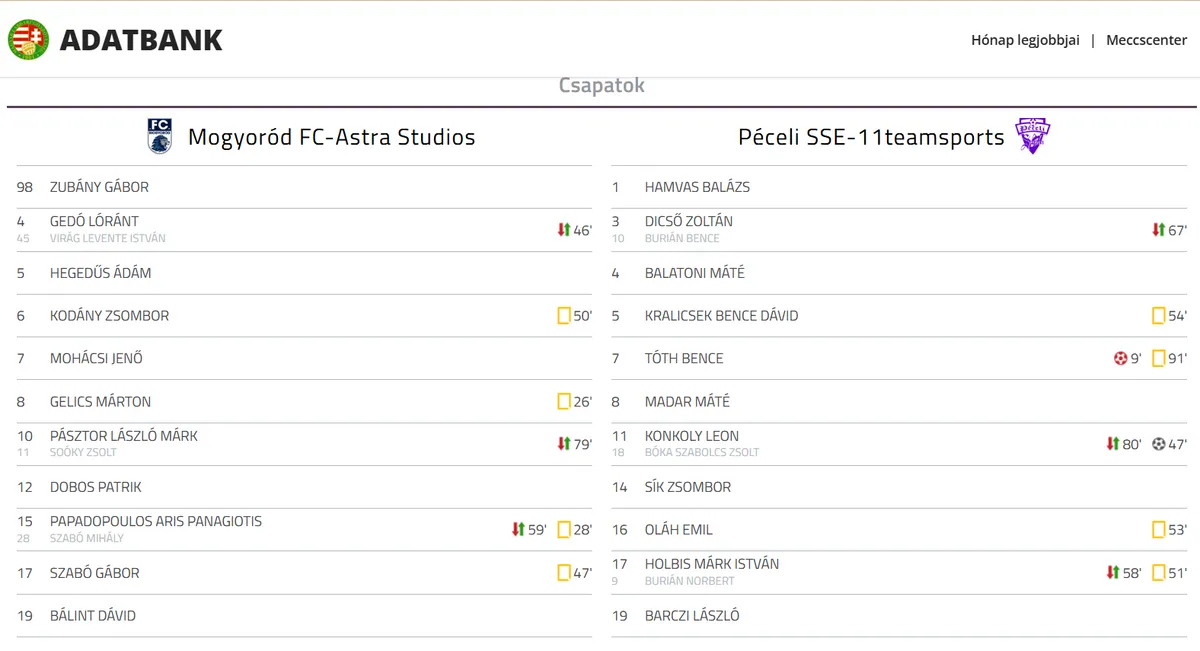1200x651 pixels.
Task: Click the Mogyoród FC team crest
Action: tap(159, 136)
